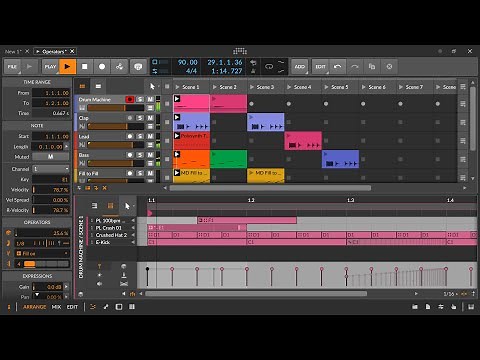Stop transport playback
This screenshot has width=480, height=360.
tap(85, 66)
